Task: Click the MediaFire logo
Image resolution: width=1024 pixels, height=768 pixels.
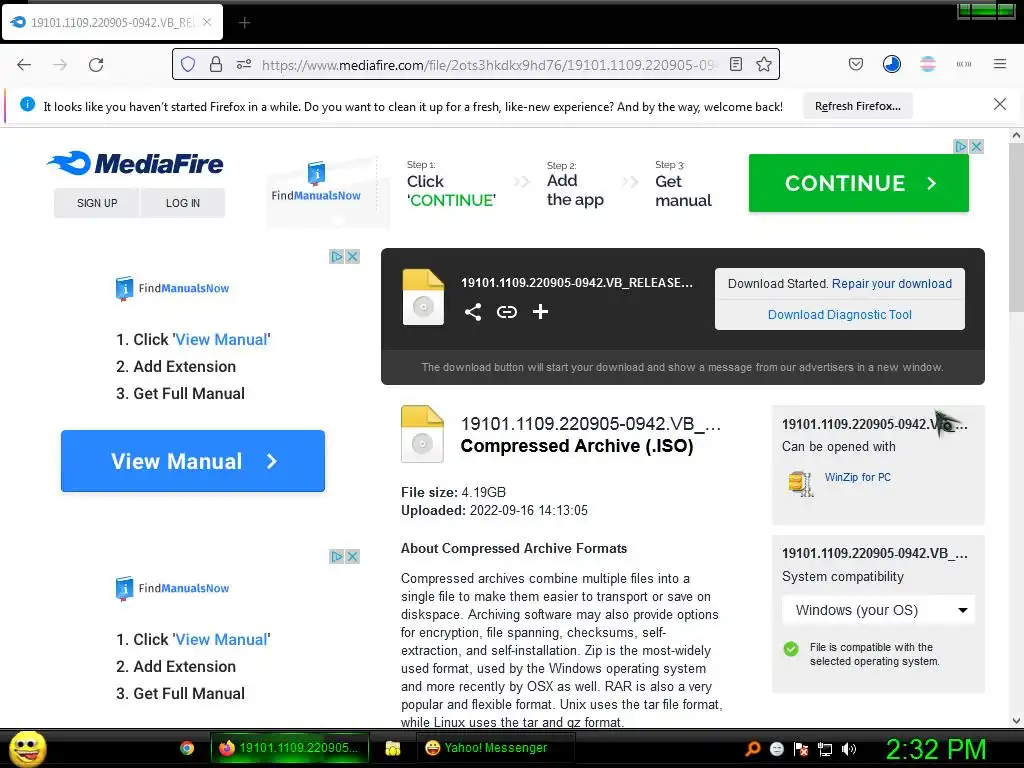Action: tap(135, 163)
